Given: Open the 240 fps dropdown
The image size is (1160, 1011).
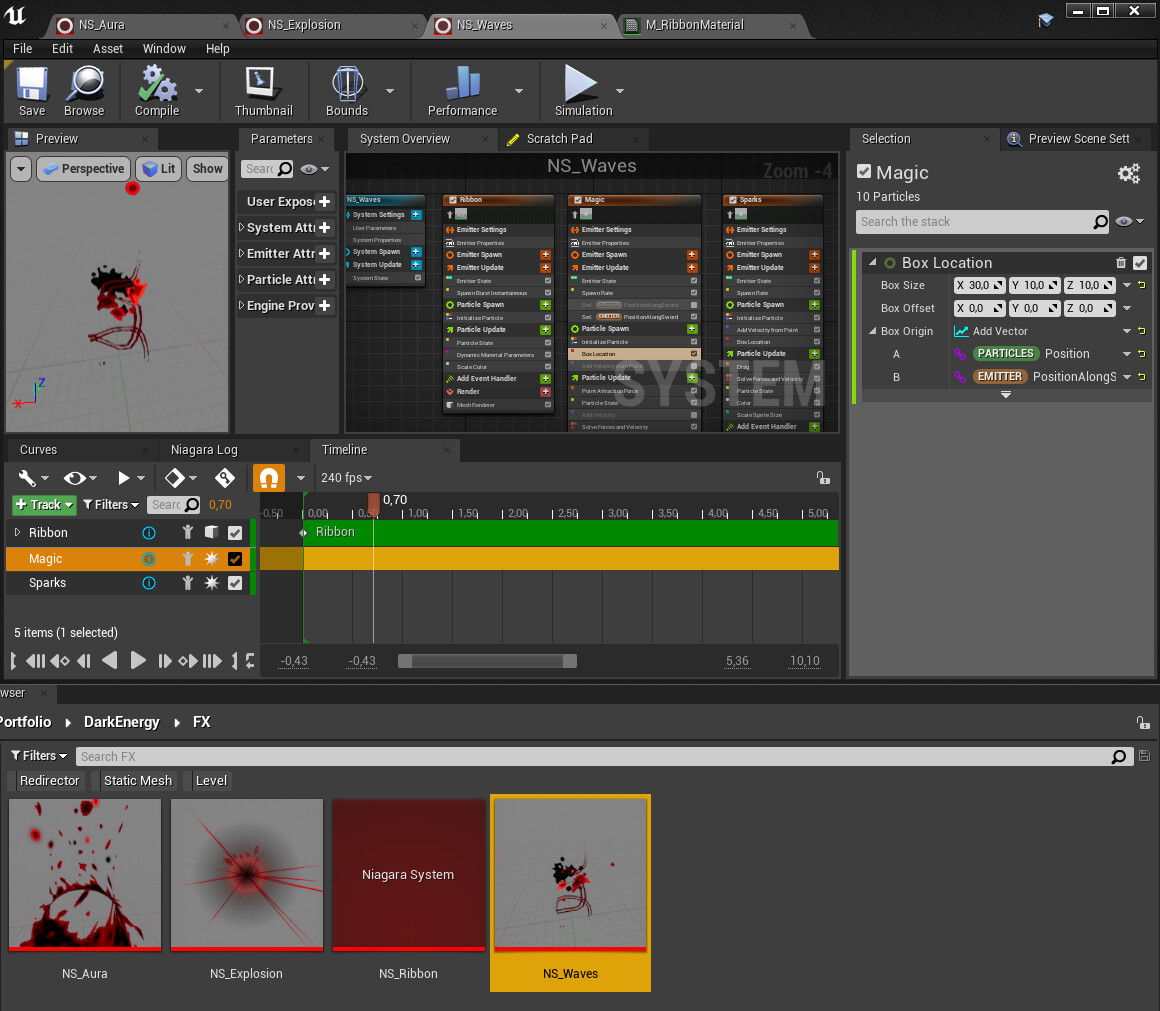Looking at the screenshot, I should (345, 478).
